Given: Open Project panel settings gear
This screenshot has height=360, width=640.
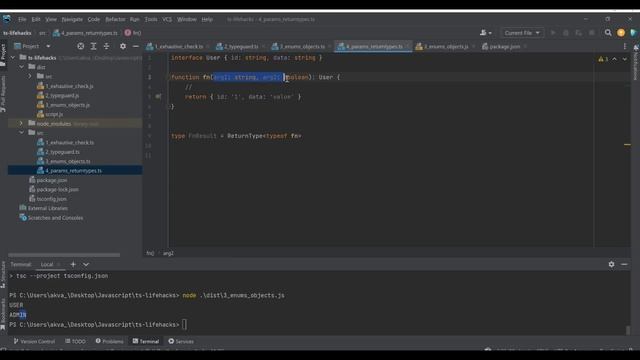Looking at the screenshot, I should coord(123,47).
